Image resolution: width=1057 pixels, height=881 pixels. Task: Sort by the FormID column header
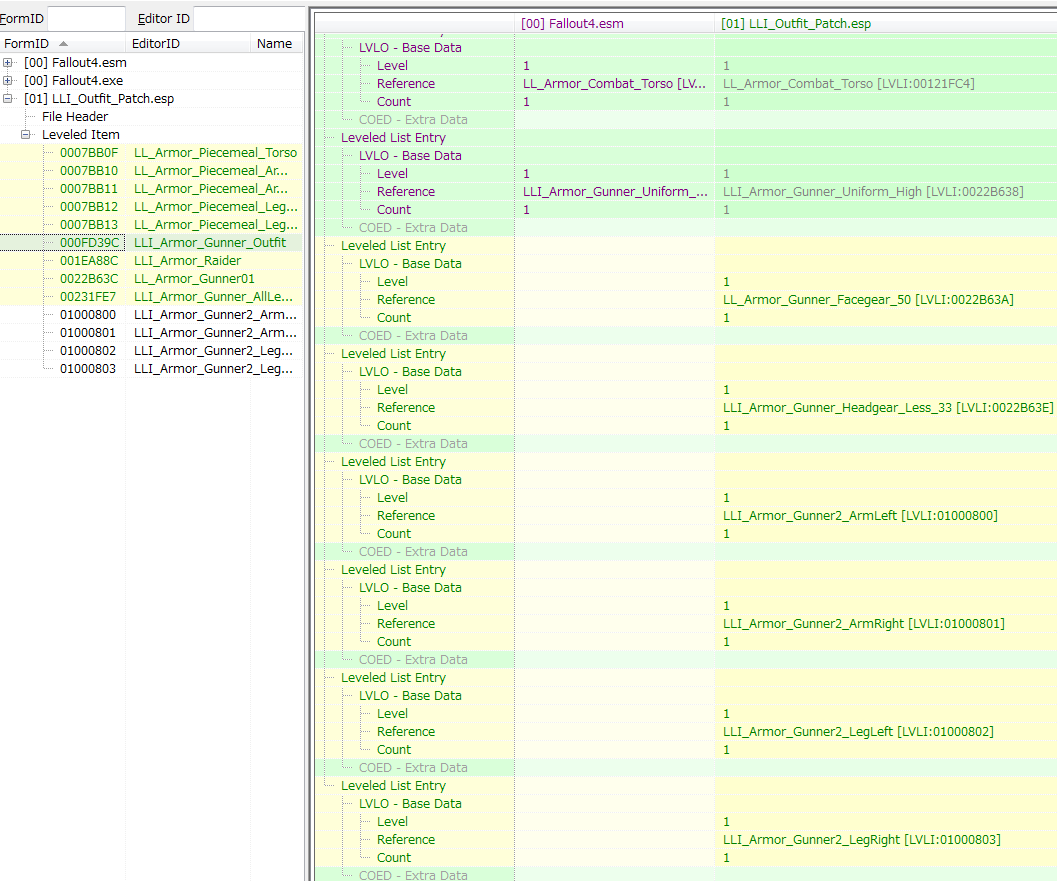click(63, 44)
